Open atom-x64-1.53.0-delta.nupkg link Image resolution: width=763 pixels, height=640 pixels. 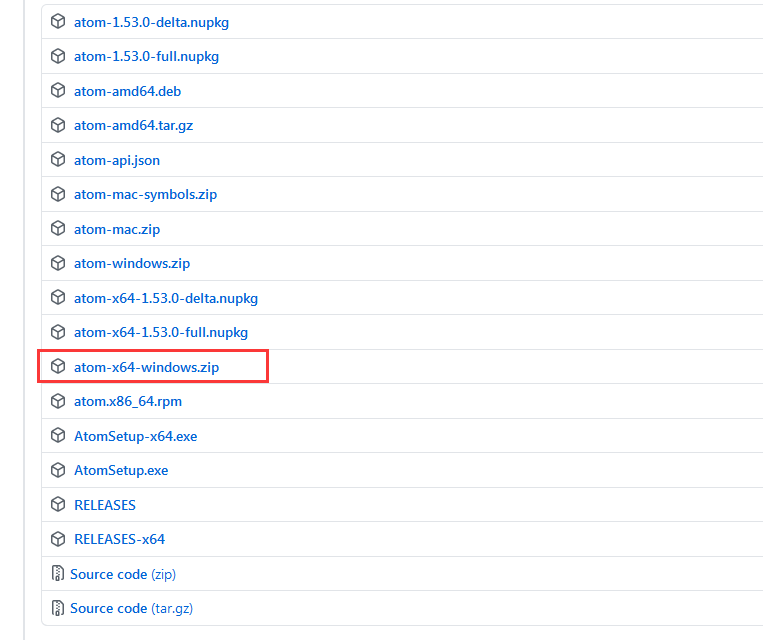click(166, 298)
